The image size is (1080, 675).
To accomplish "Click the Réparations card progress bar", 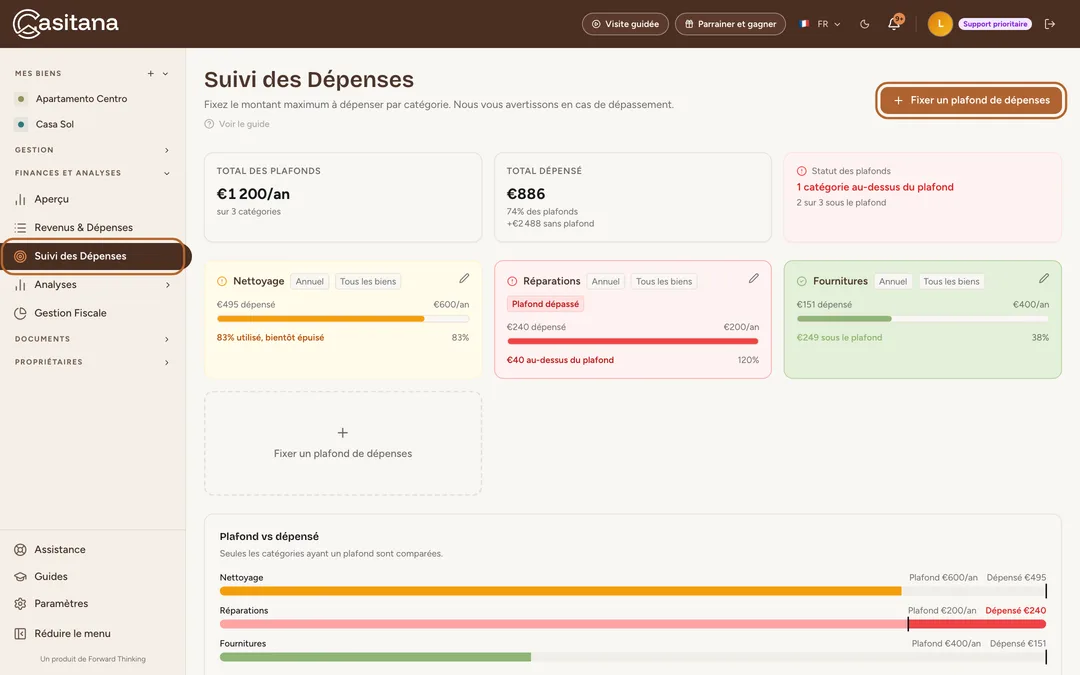I will point(633,341).
